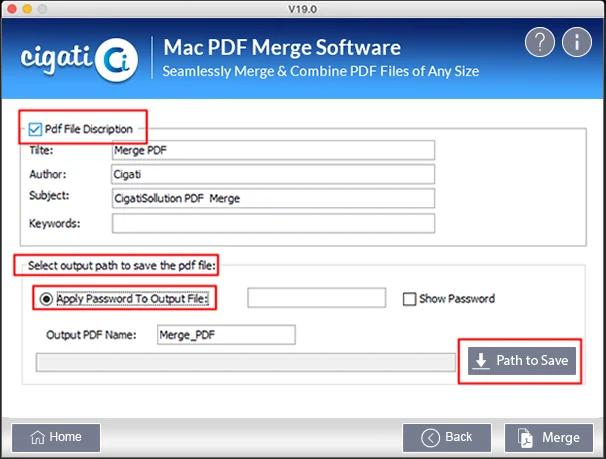Select Apply Password To Output File radio
606x459 pixels.
(x=46, y=299)
